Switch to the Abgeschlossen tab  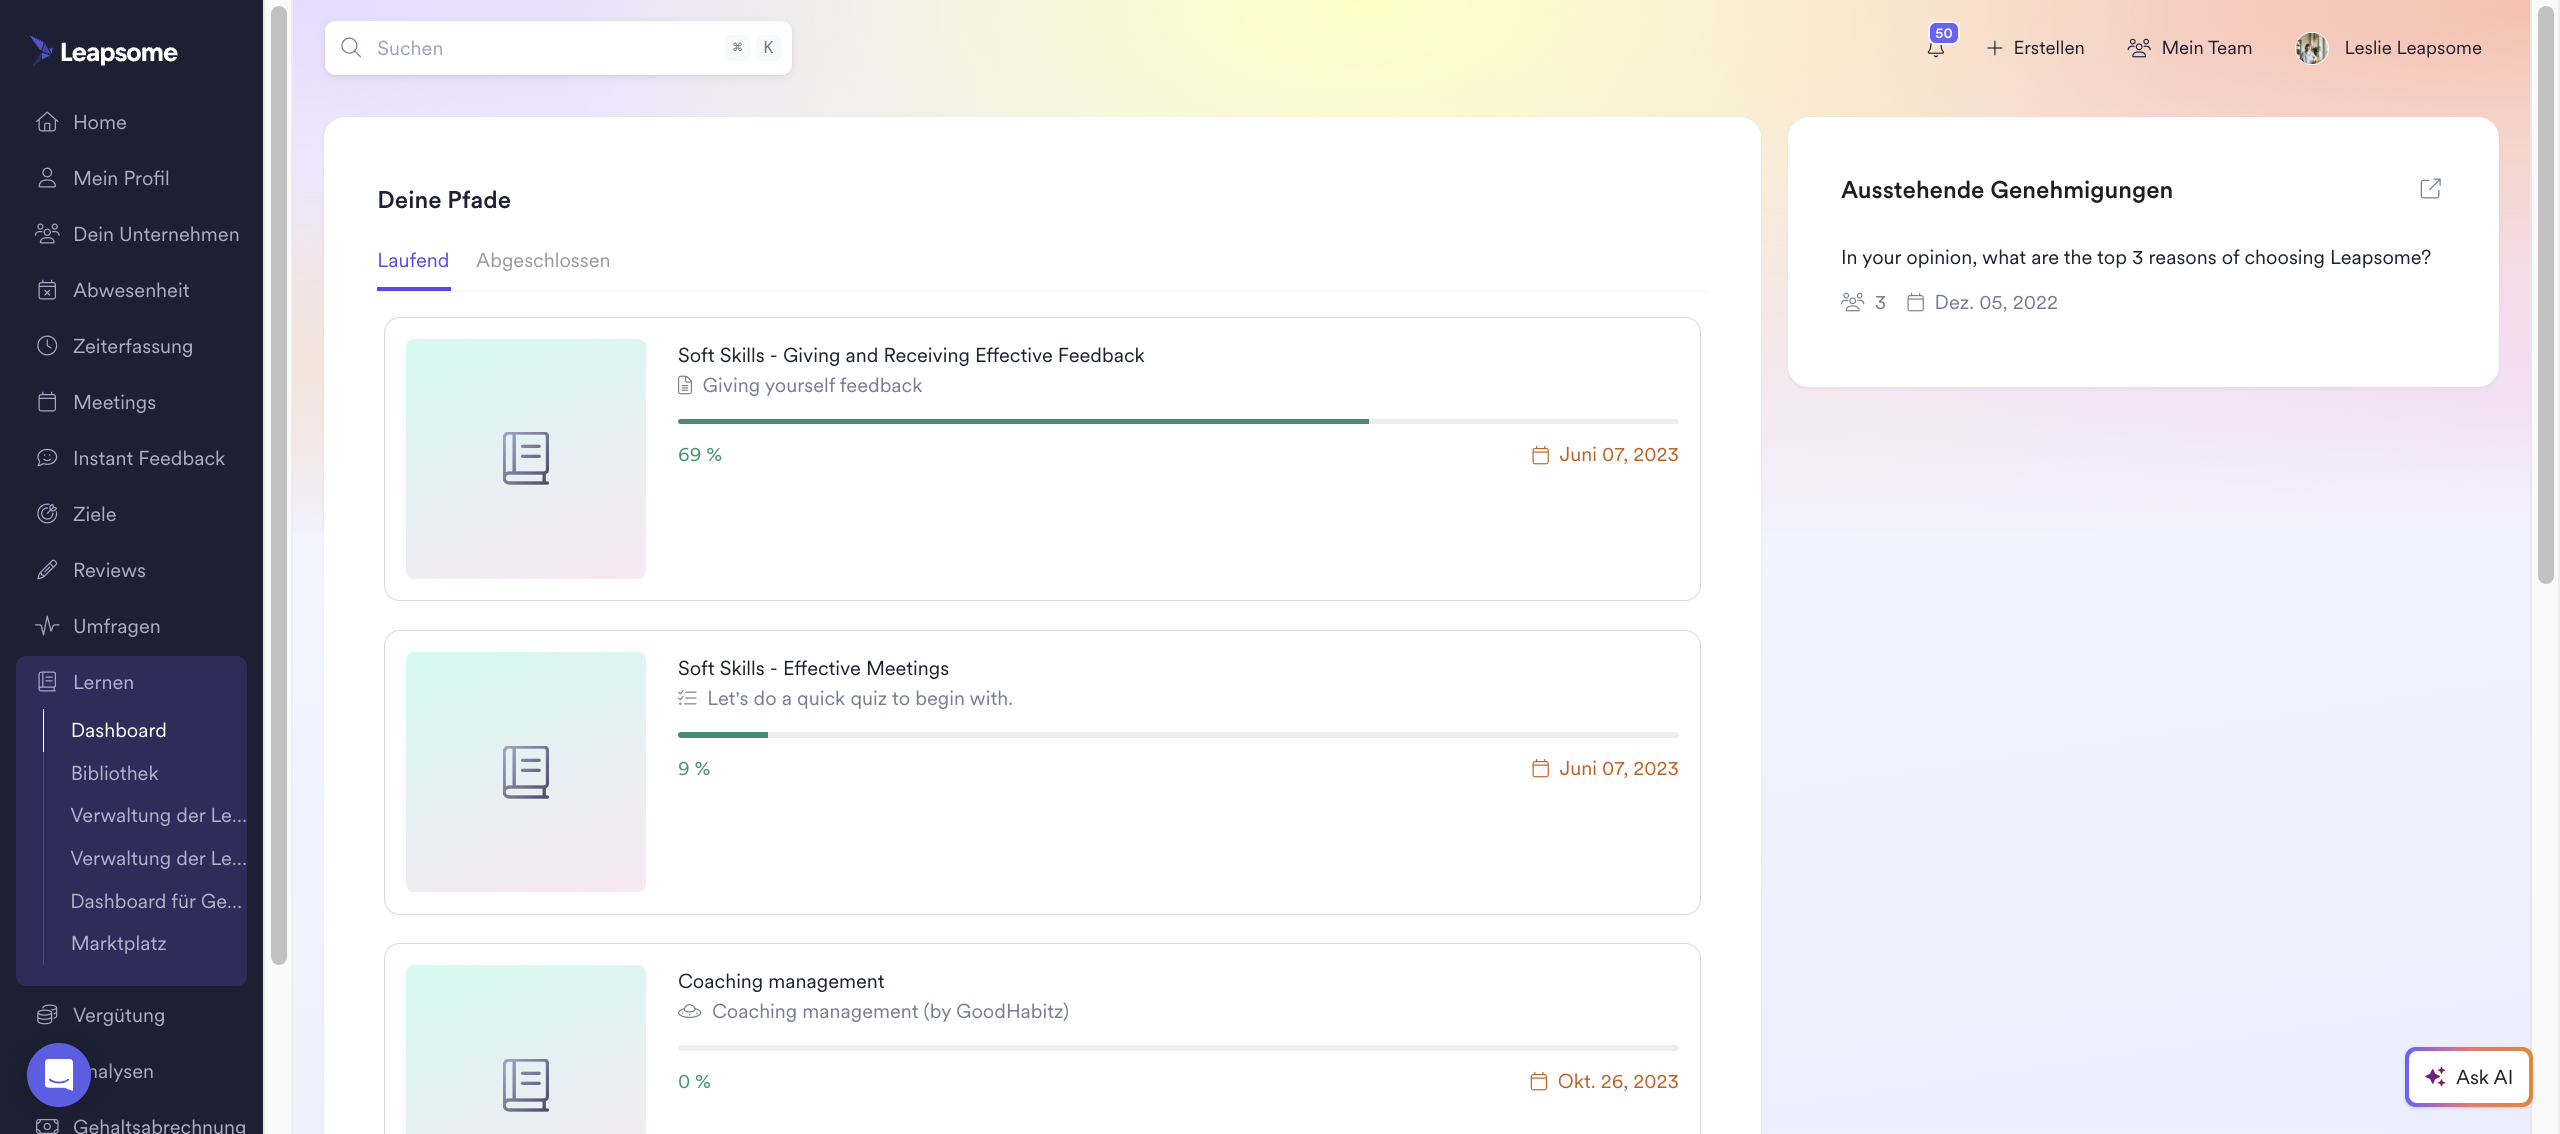[x=543, y=261]
